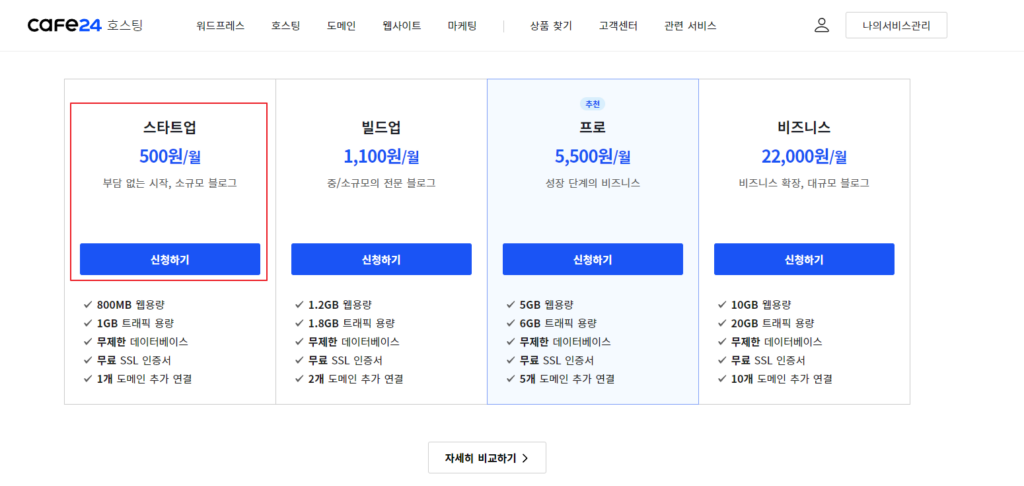Click 신청하기 for the 프로 plan

[x=592, y=259]
